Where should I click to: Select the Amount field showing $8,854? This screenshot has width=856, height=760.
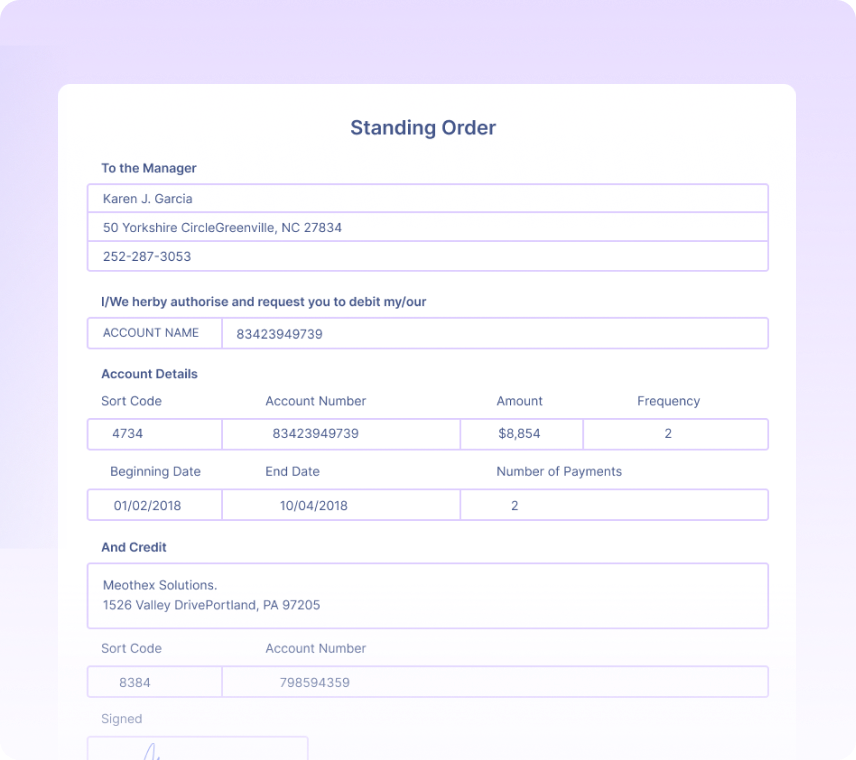[520, 434]
